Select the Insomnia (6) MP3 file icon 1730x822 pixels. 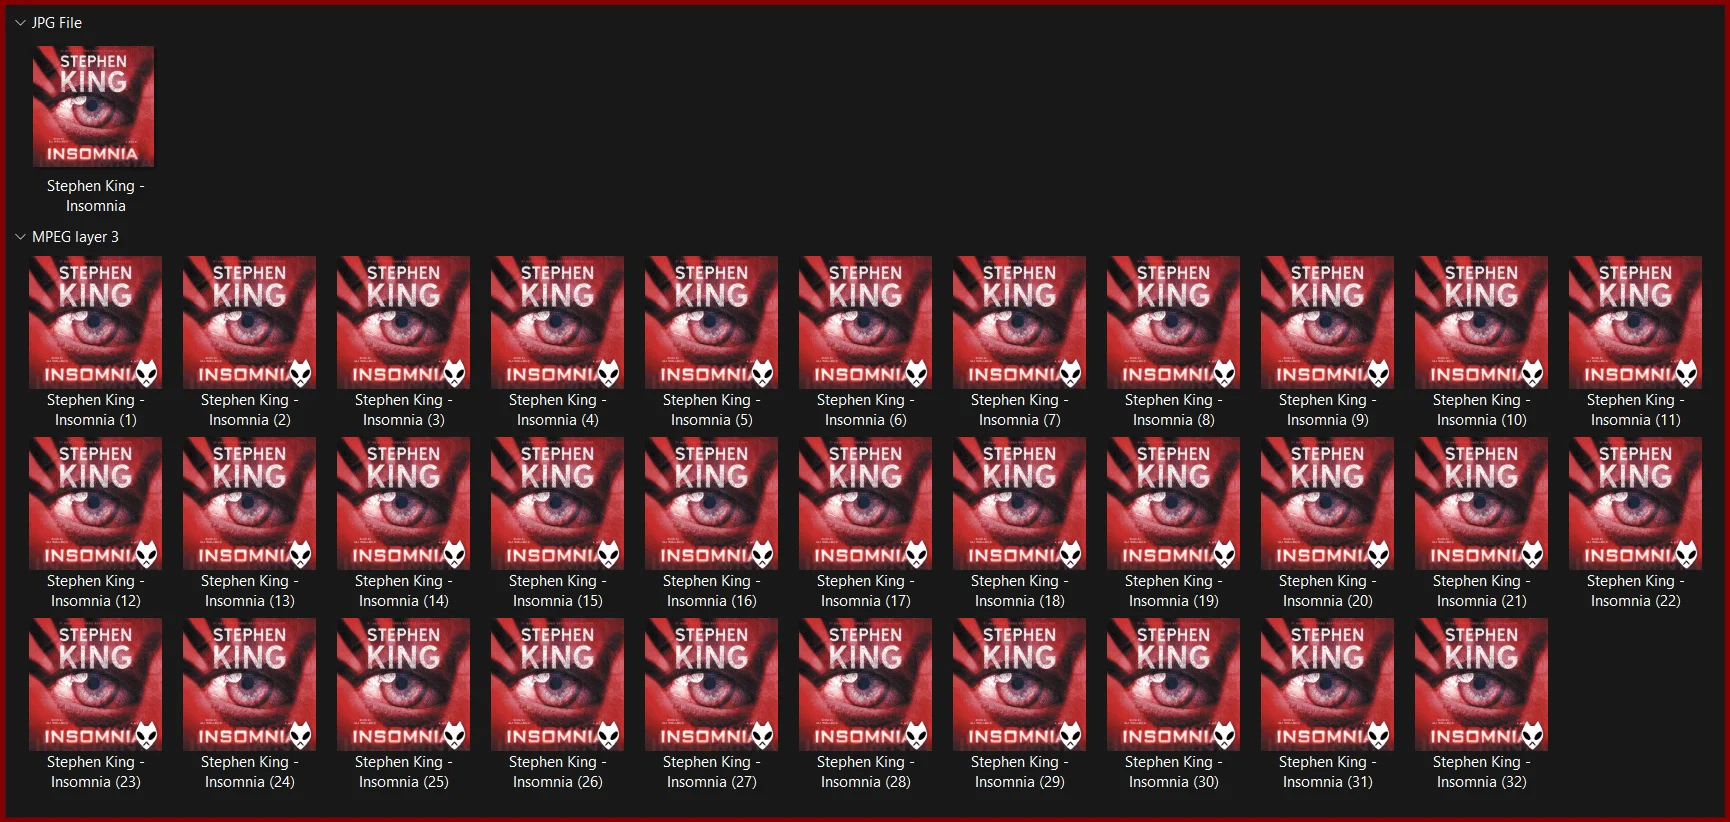(x=866, y=322)
